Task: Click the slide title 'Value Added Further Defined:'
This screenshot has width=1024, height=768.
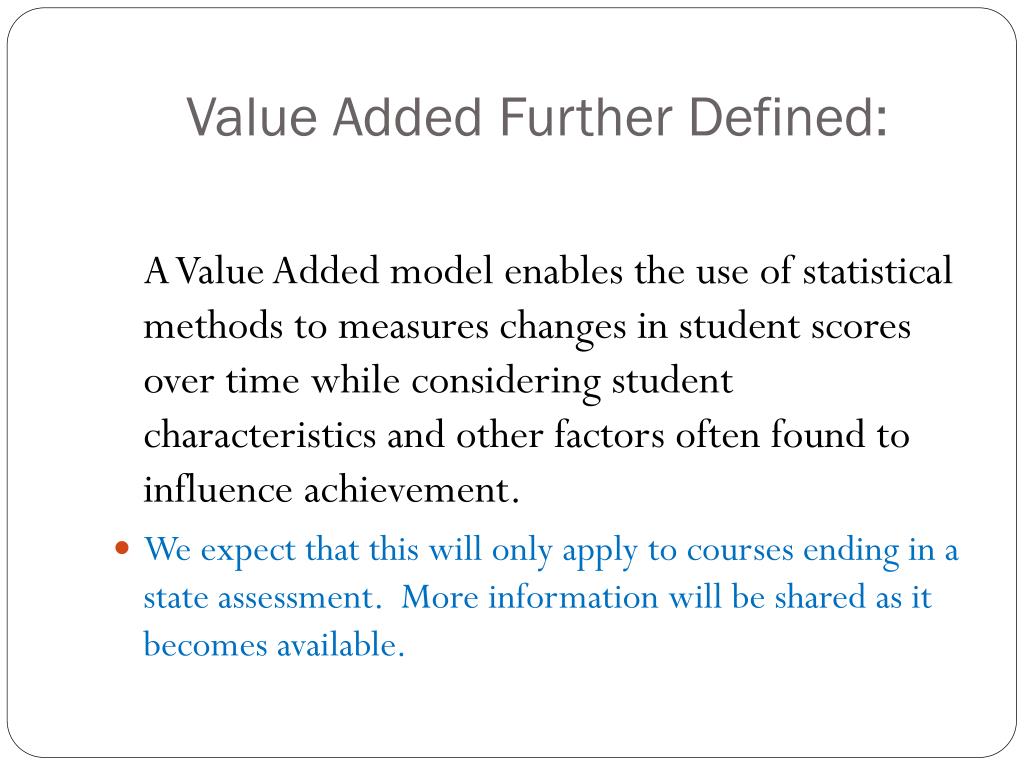Action: click(x=537, y=118)
